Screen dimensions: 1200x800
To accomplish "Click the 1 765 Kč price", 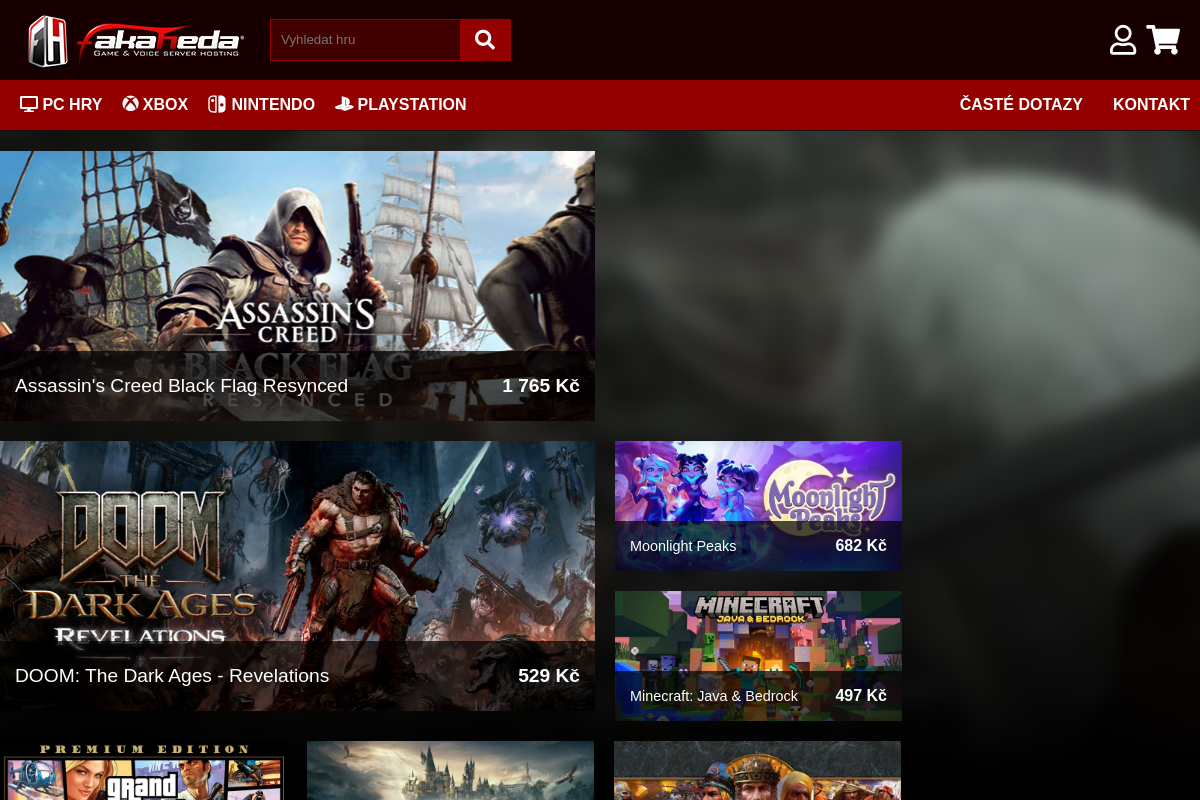I will (x=541, y=386).
